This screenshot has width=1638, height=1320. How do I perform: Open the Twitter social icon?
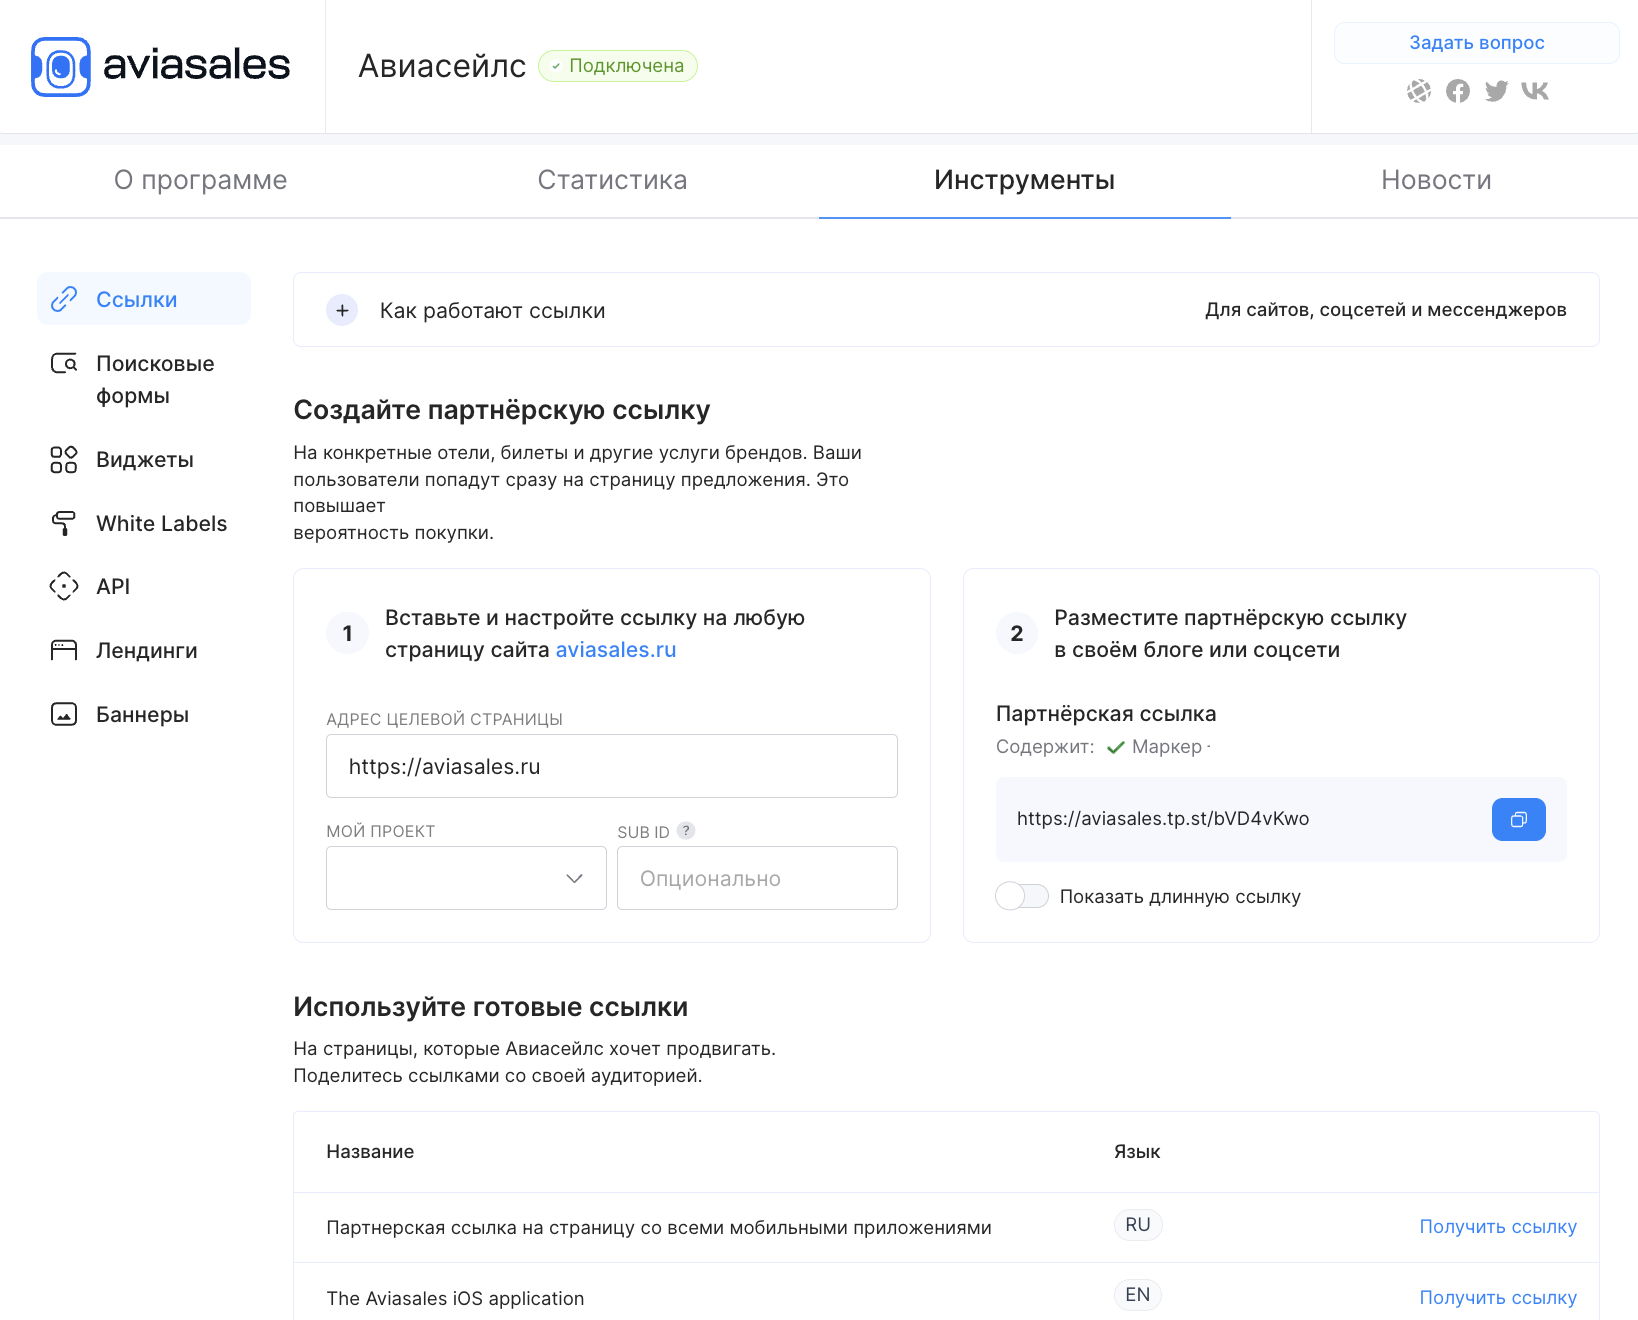[1496, 91]
